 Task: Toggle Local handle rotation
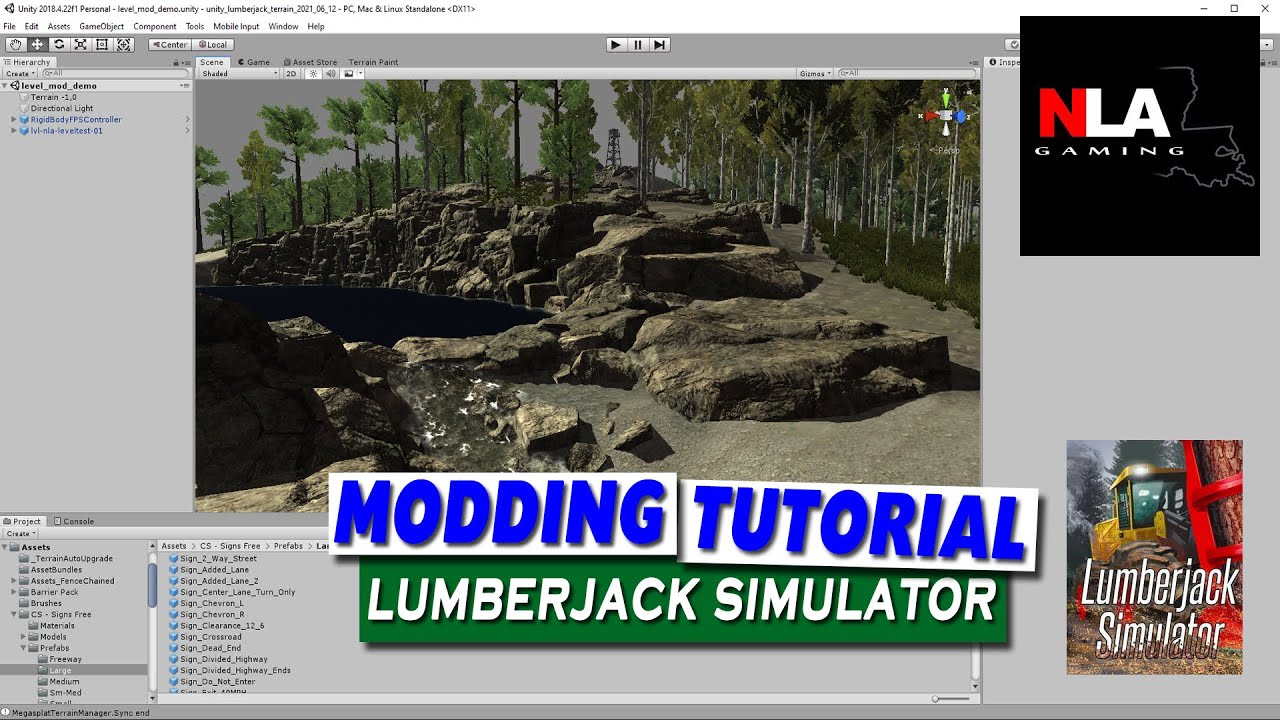pos(212,44)
